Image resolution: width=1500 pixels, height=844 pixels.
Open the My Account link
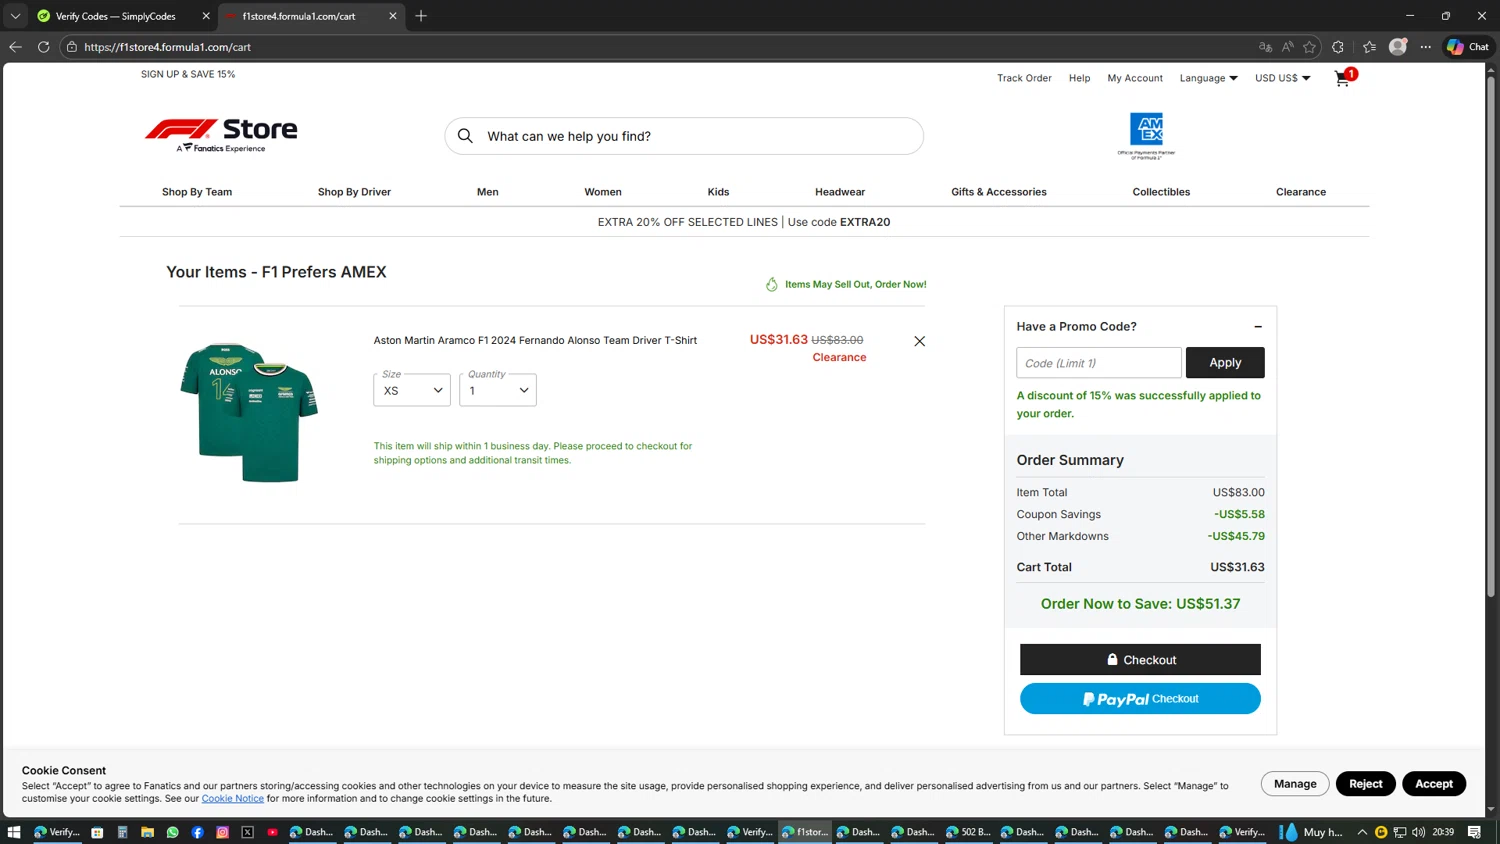tap(1135, 78)
